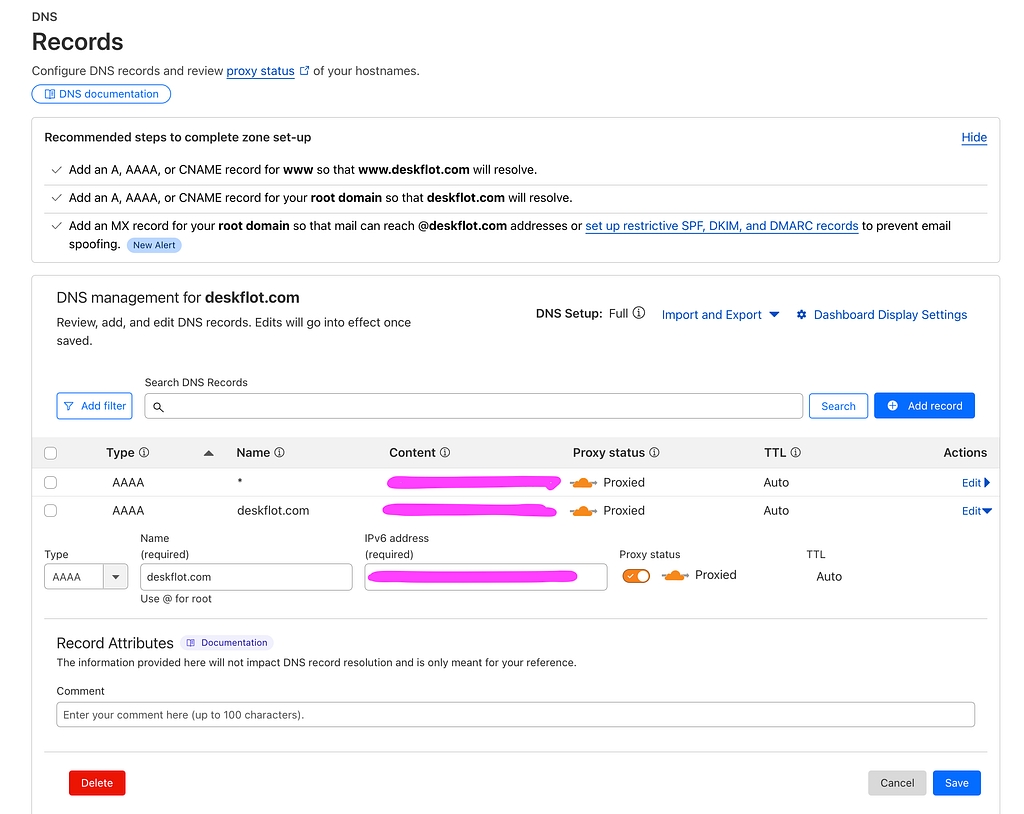The height and width of the screenshot is (814, 1024).
Task: Hide the recommended steps panel
Action: (974, 137)
